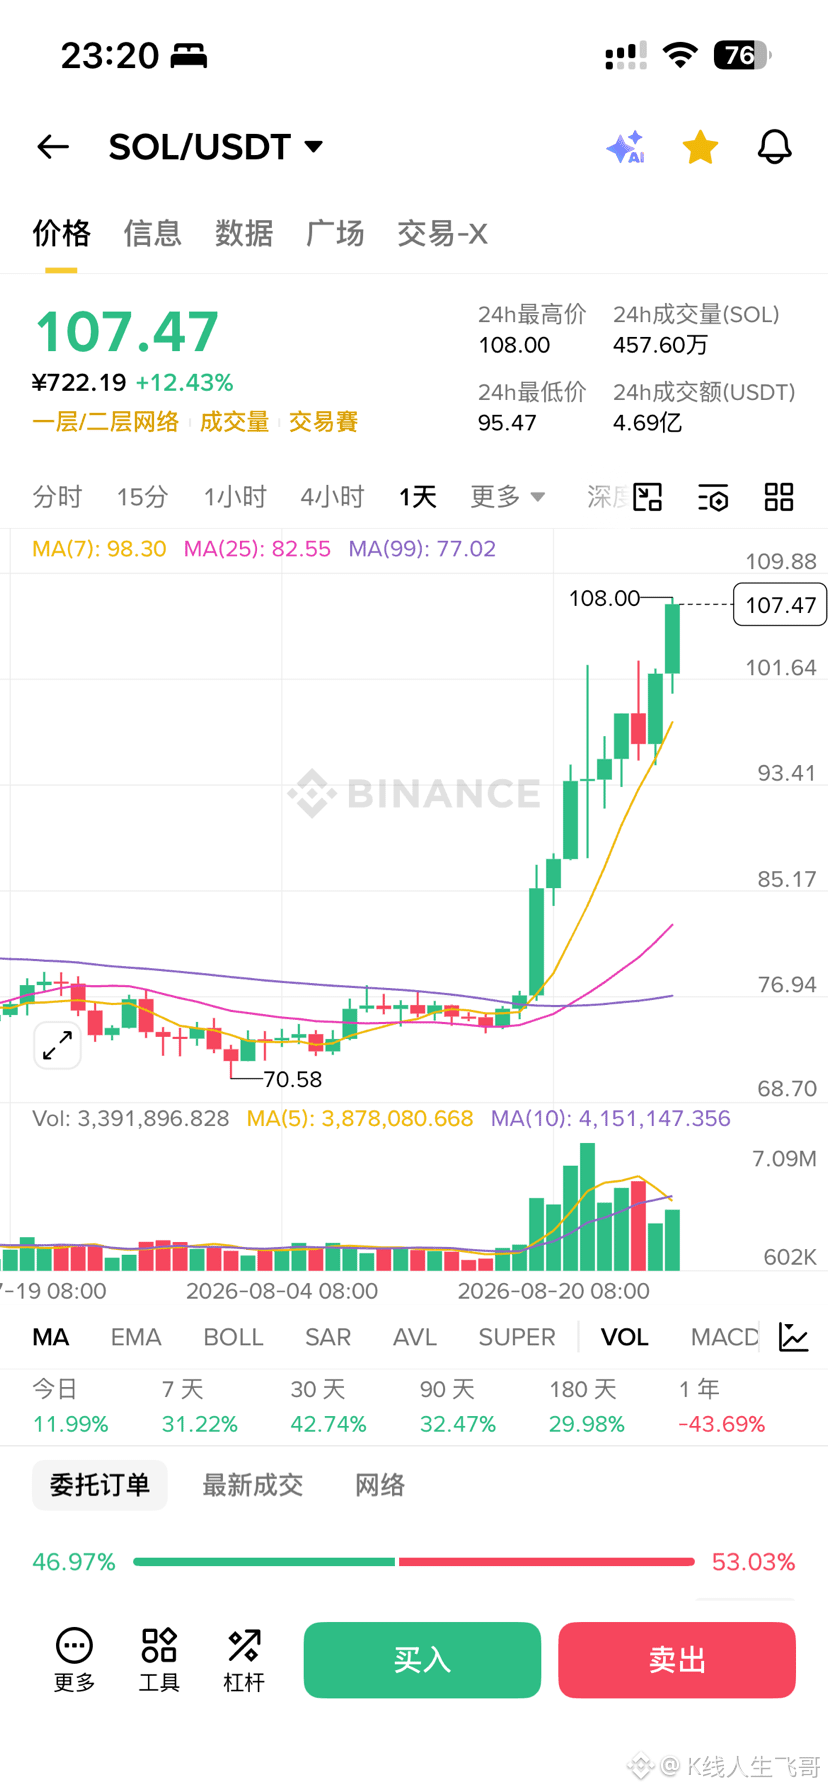This screenshot has height=1792, width=828.
Task: Toggle the favorite star icon
Action: pos(700,147)
